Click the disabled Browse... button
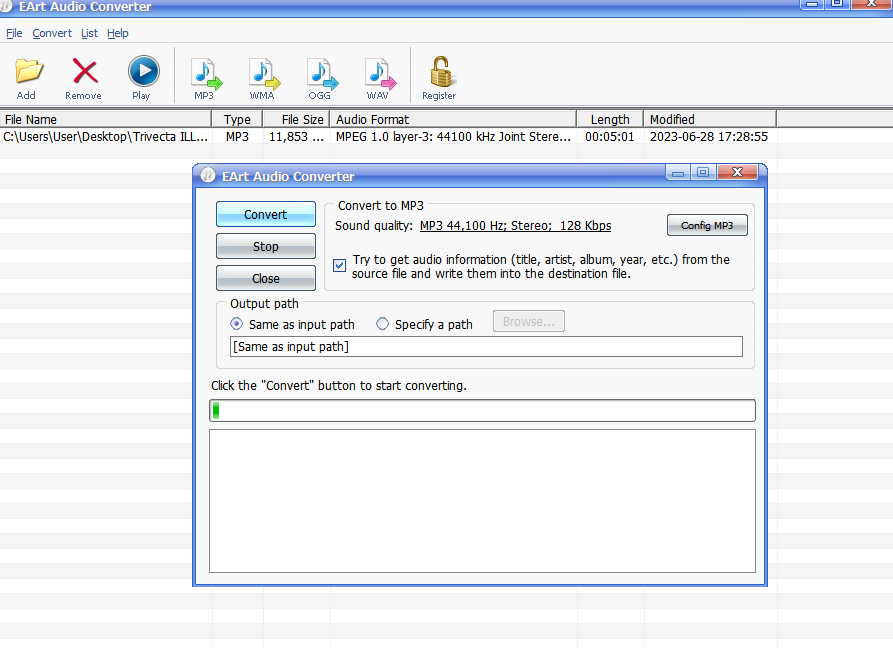The height and width of the screenshot is (648, 893). click(x=529, y=321)
